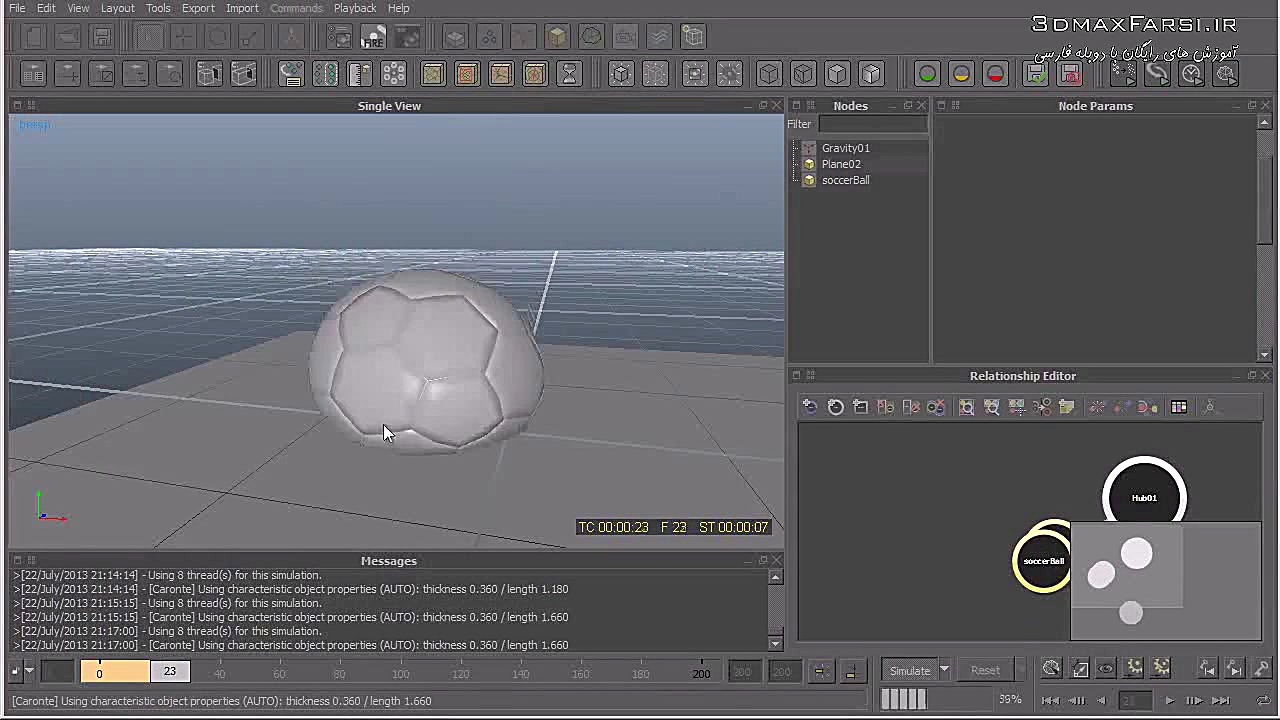Click the FIRE render toolbar icon

coord(373,38)
